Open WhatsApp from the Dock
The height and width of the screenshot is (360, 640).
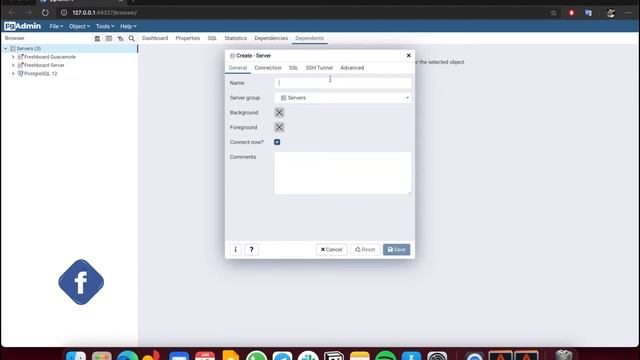[x=256, y=356]
